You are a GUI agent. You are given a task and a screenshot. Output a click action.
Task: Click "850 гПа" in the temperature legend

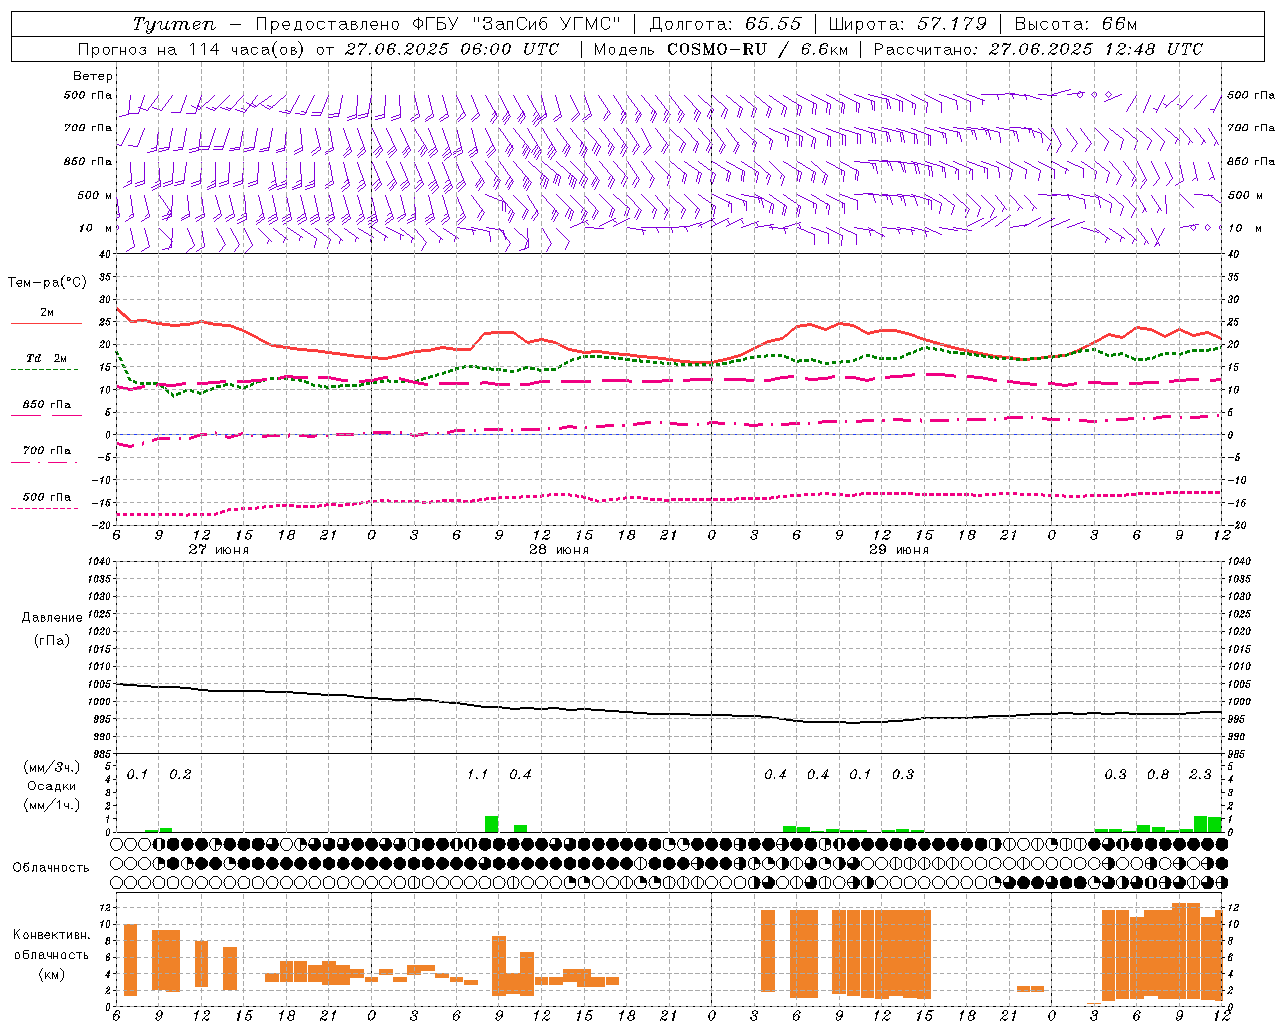(x=46, y=405)
